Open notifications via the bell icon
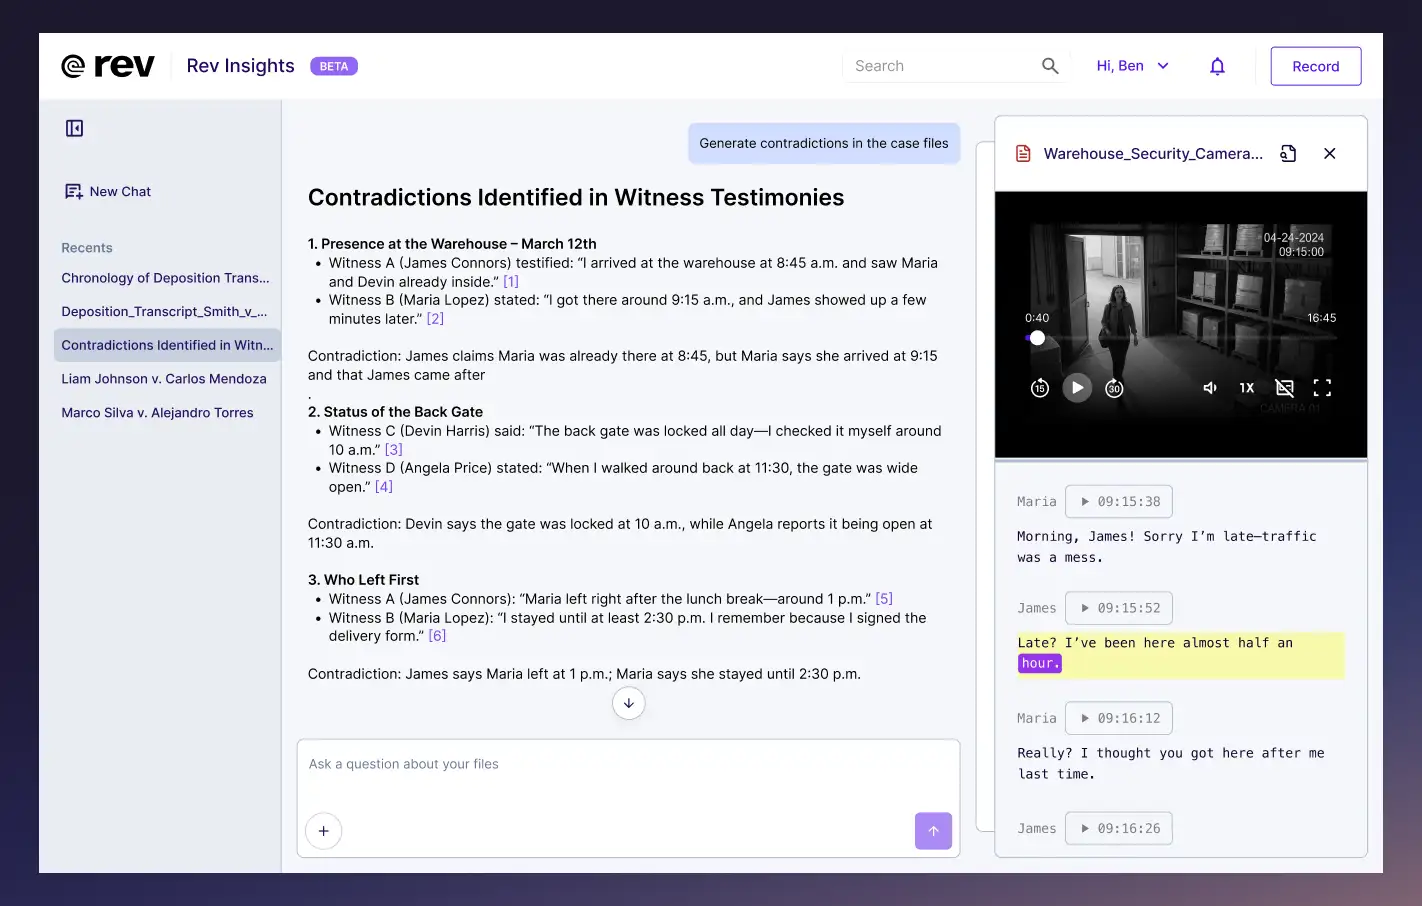This screenshot has width=1422, height=906. point(1217,65)
